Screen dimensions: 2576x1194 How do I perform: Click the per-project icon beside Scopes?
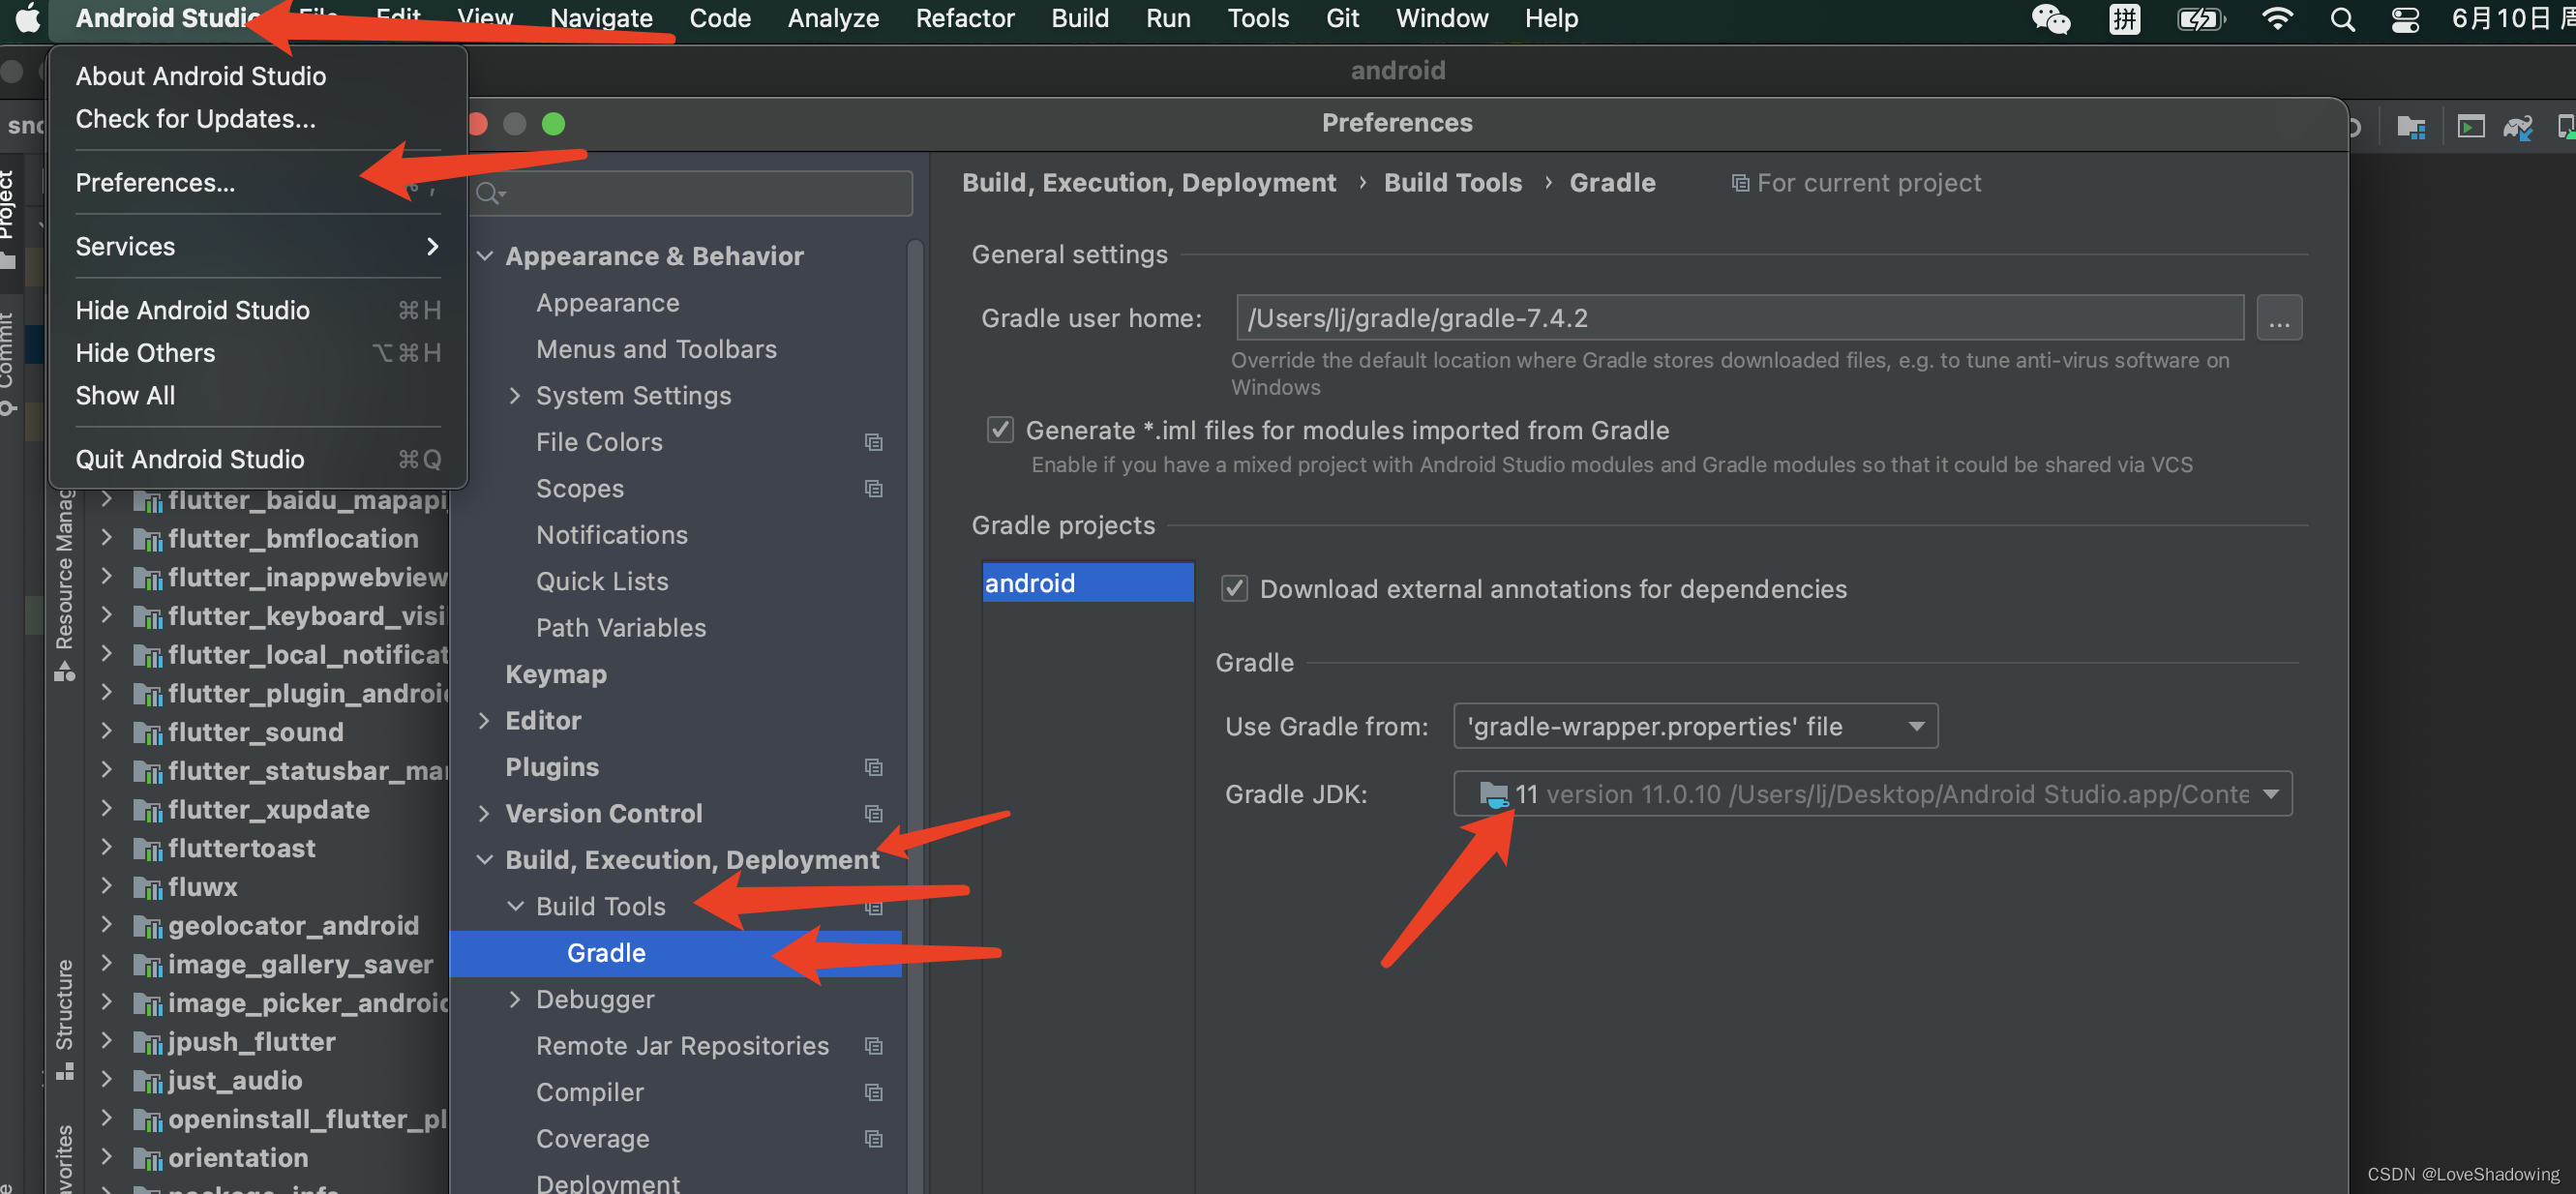[x=873, y=489]
